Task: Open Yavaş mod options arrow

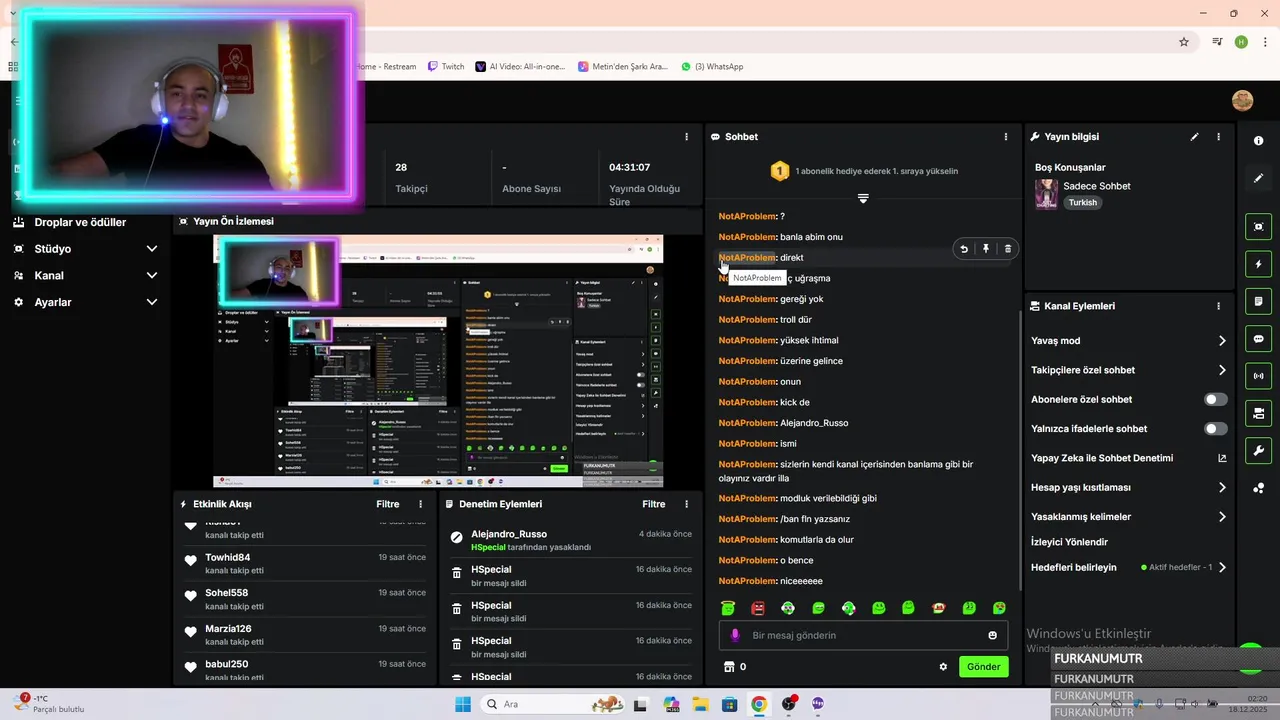Action: [1222, 341]
